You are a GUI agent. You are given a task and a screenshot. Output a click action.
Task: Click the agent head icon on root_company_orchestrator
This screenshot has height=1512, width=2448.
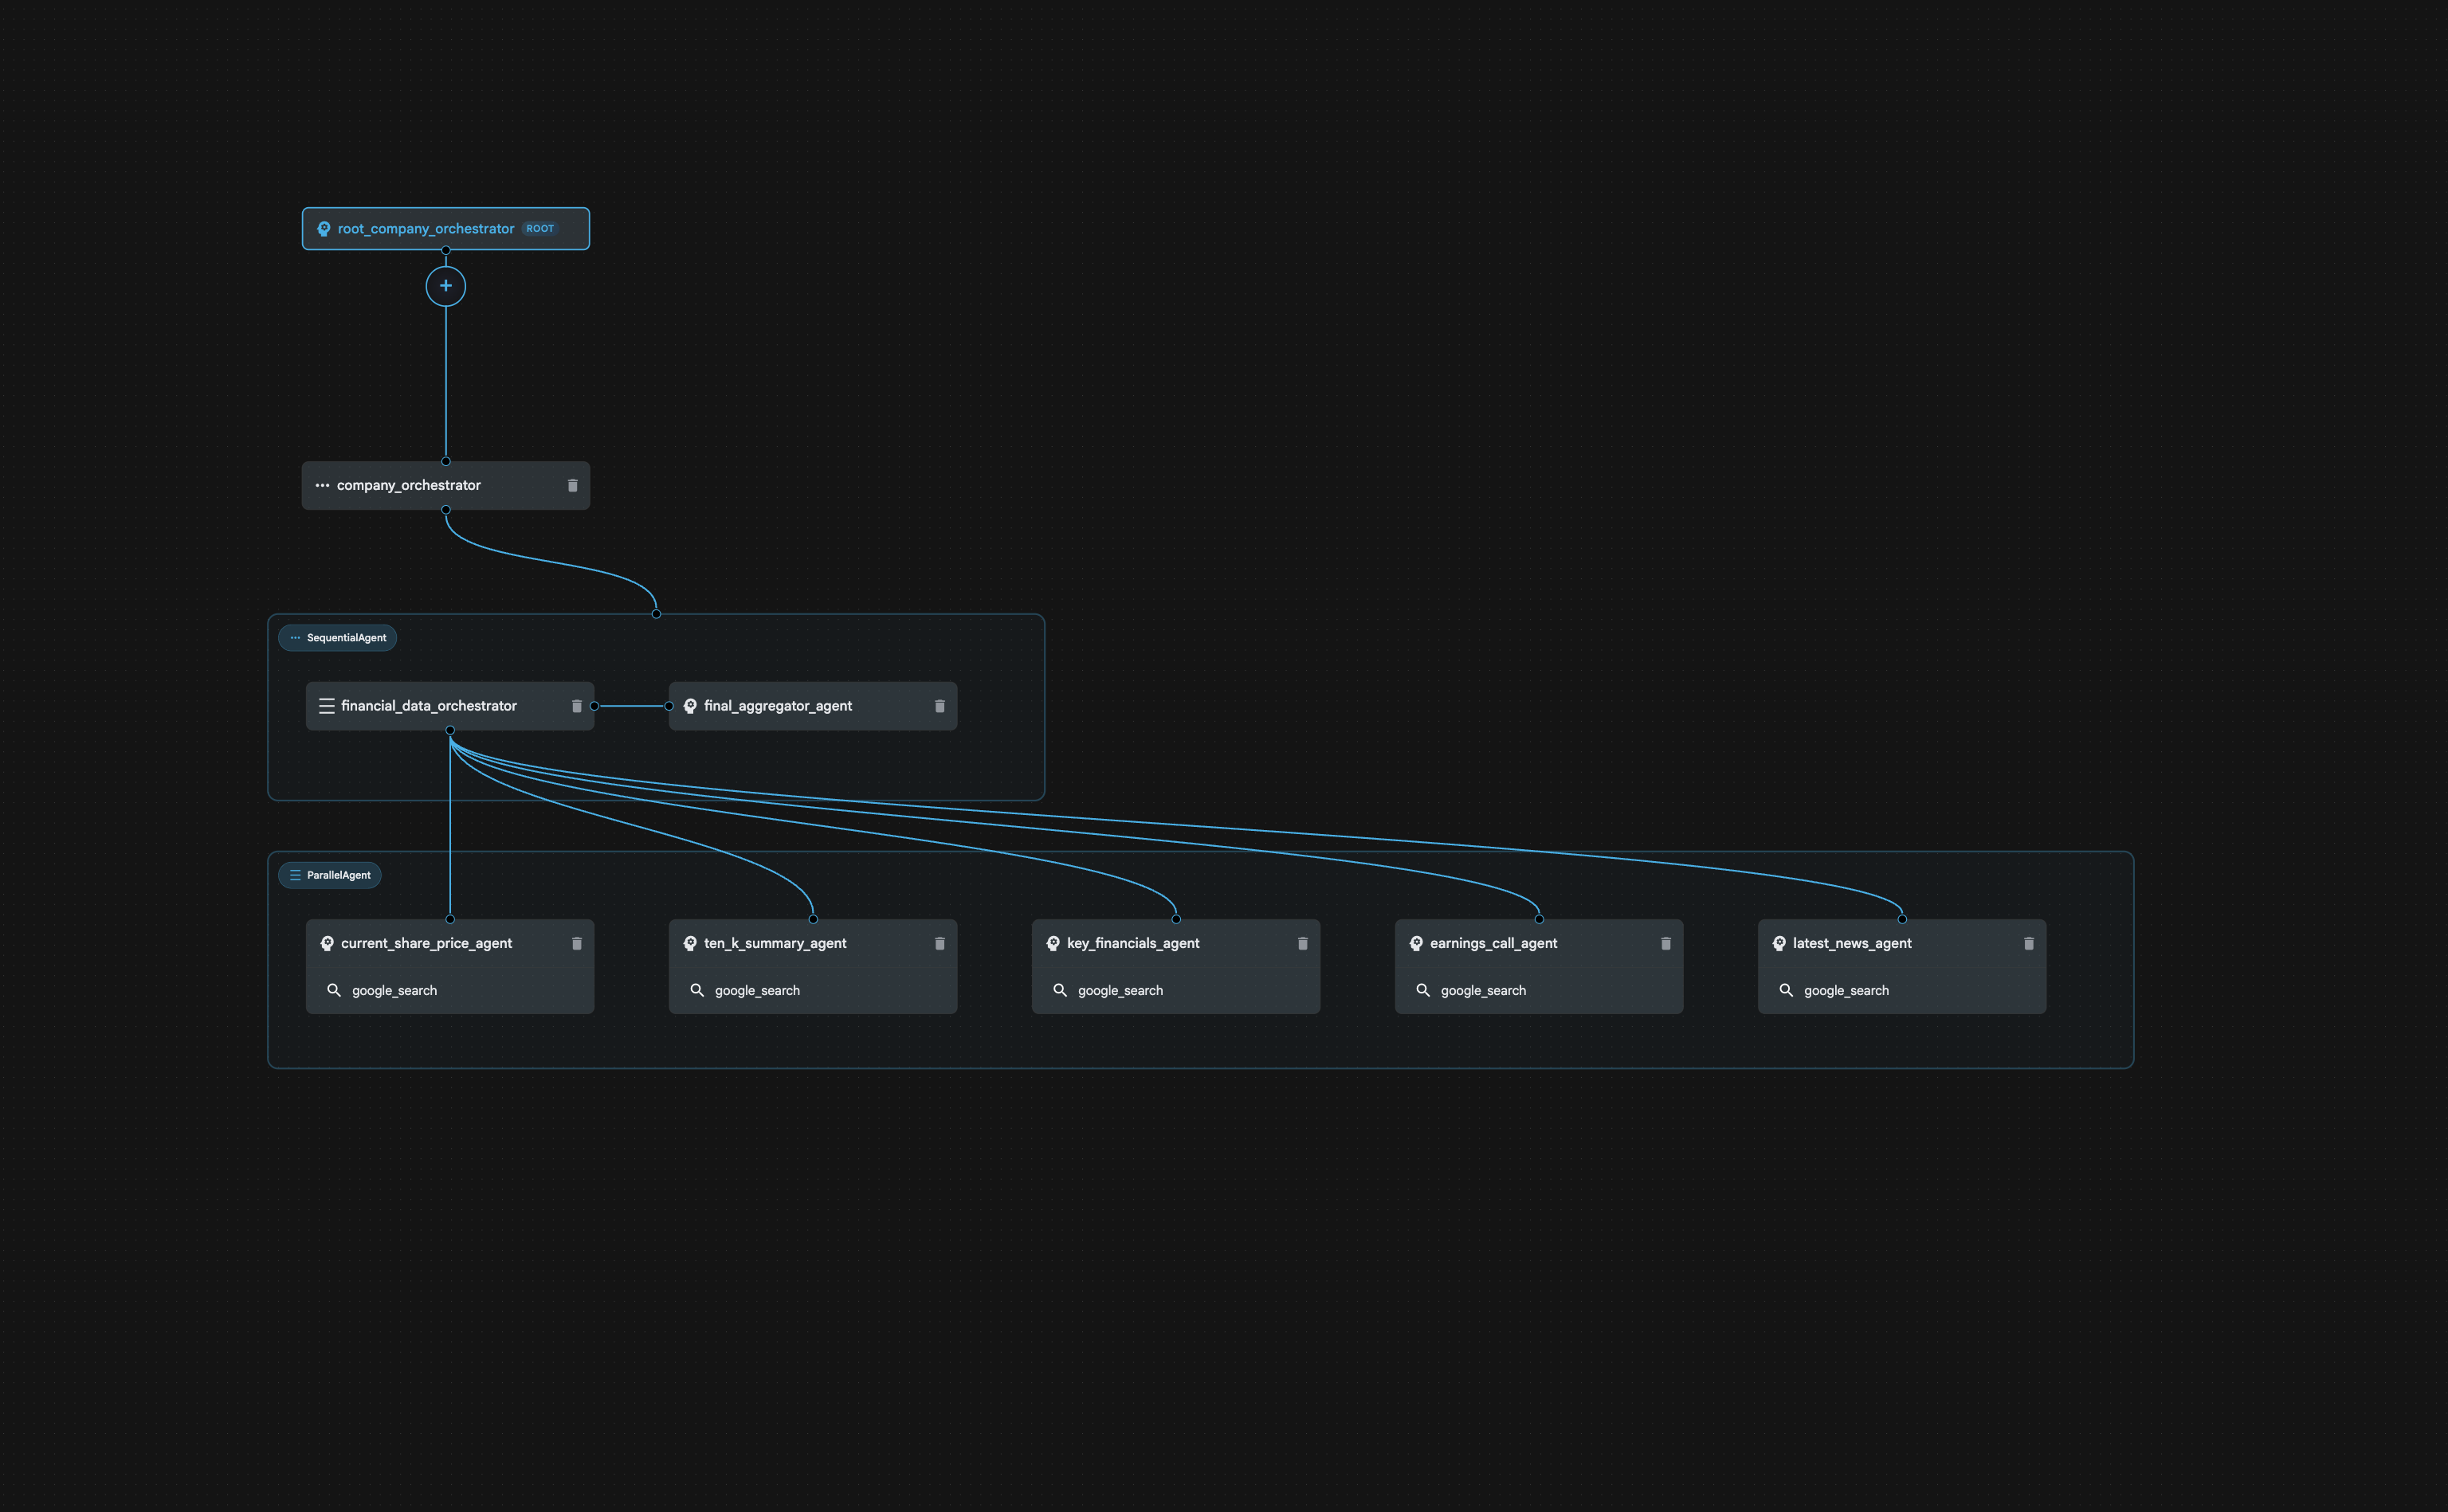324,228
